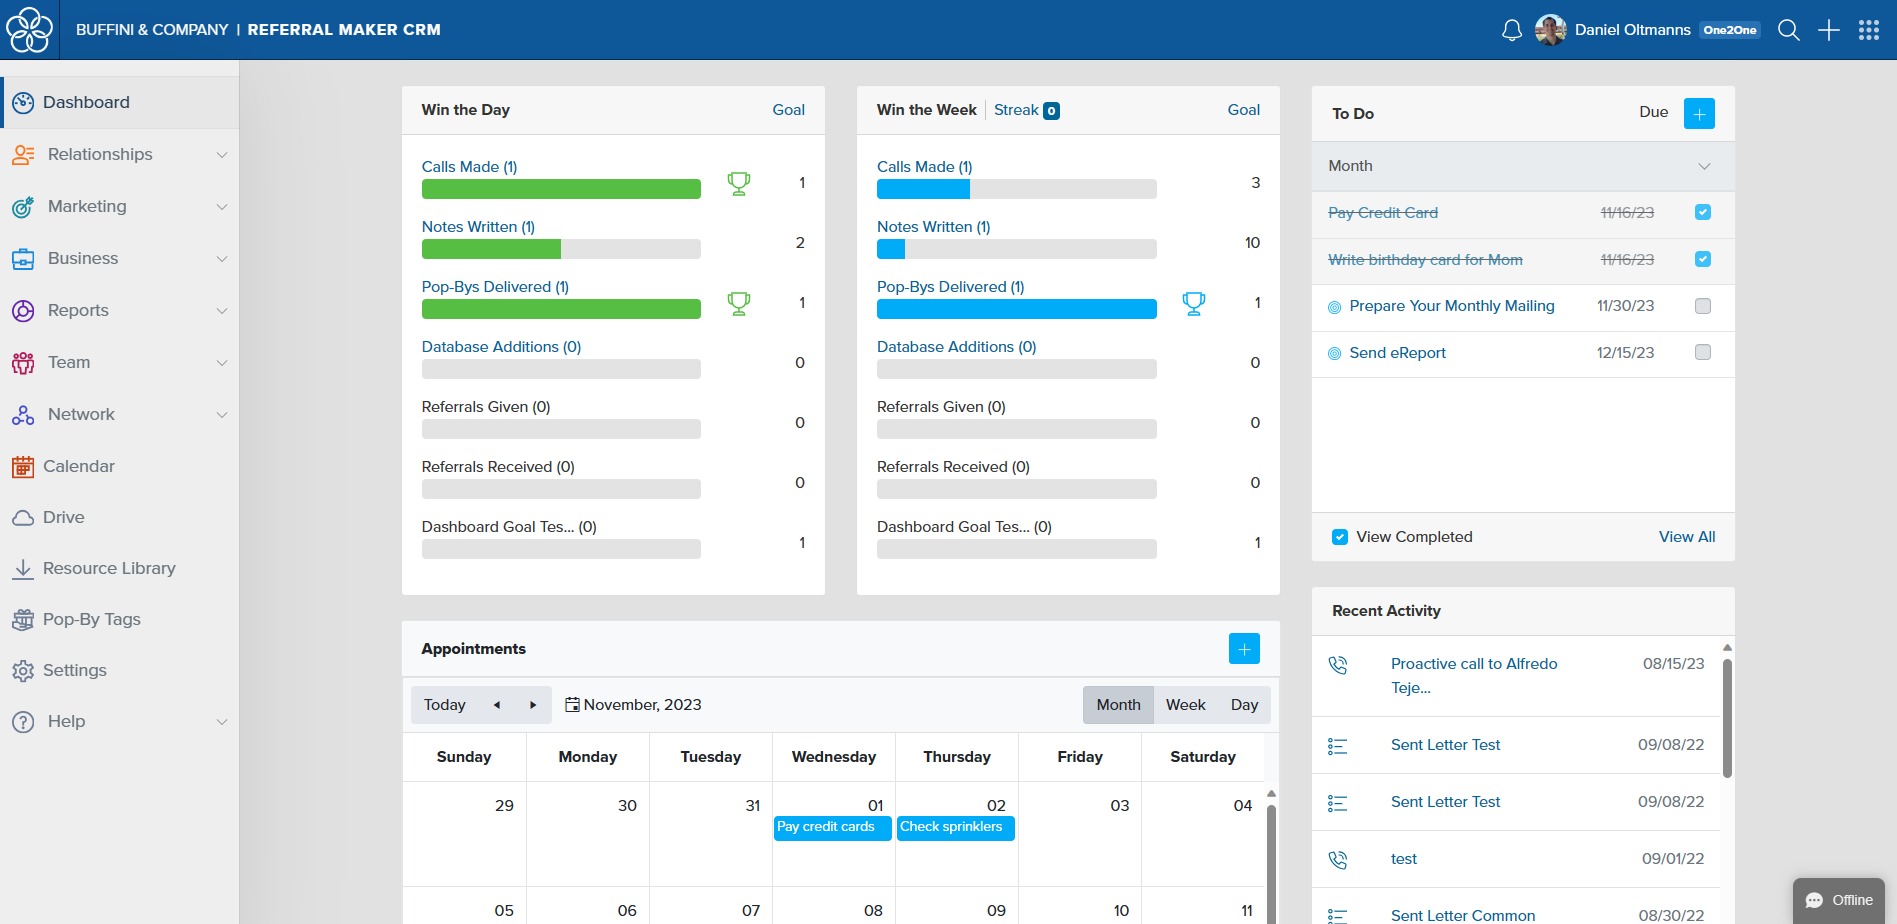The image size is (1897, 924).
Task: Click the Today button in Appointments
Action: click(445, 705)
